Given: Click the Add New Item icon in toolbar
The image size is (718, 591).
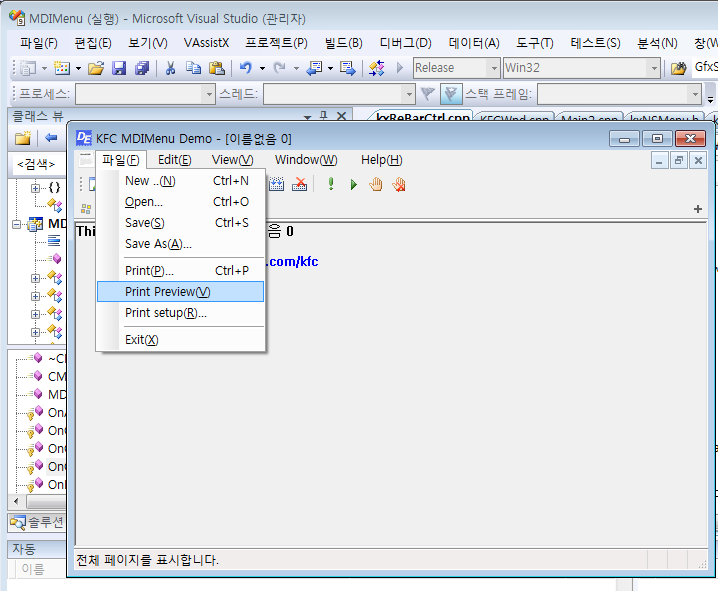Looking at the screenshot, I should pos(62,68).
